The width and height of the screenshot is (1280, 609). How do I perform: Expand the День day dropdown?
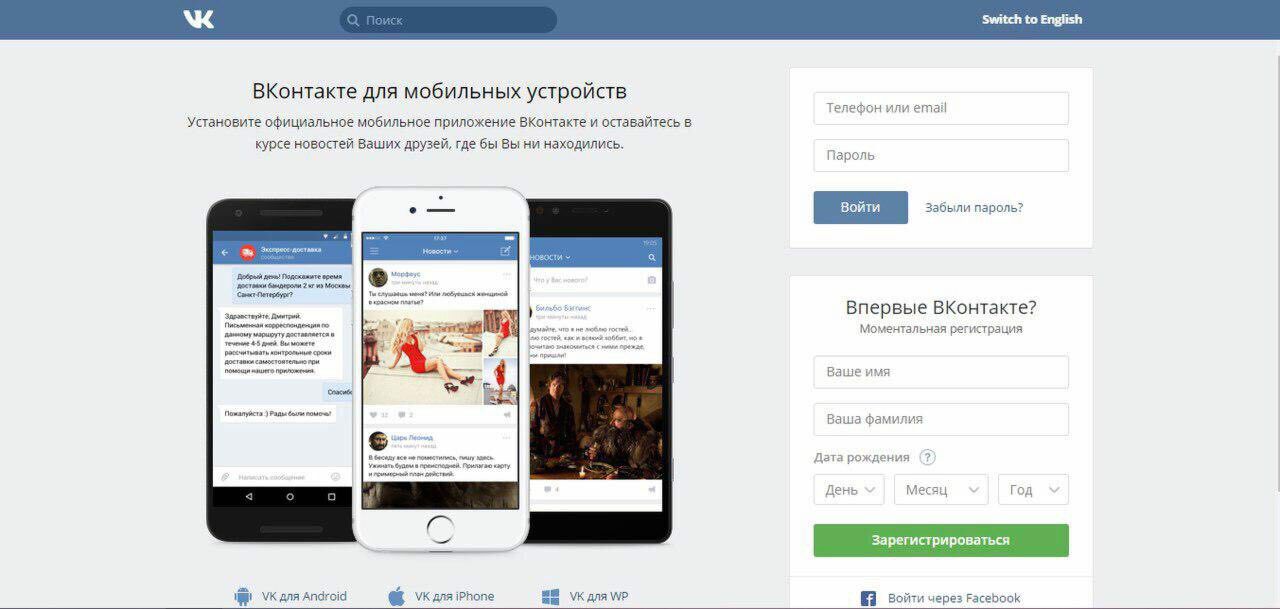point(849,490)
